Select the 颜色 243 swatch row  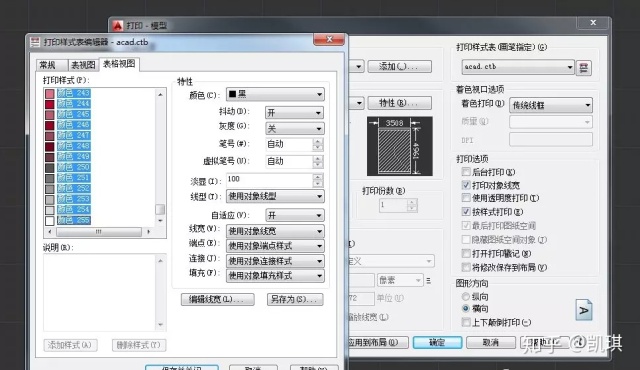[x=68, y=93]
